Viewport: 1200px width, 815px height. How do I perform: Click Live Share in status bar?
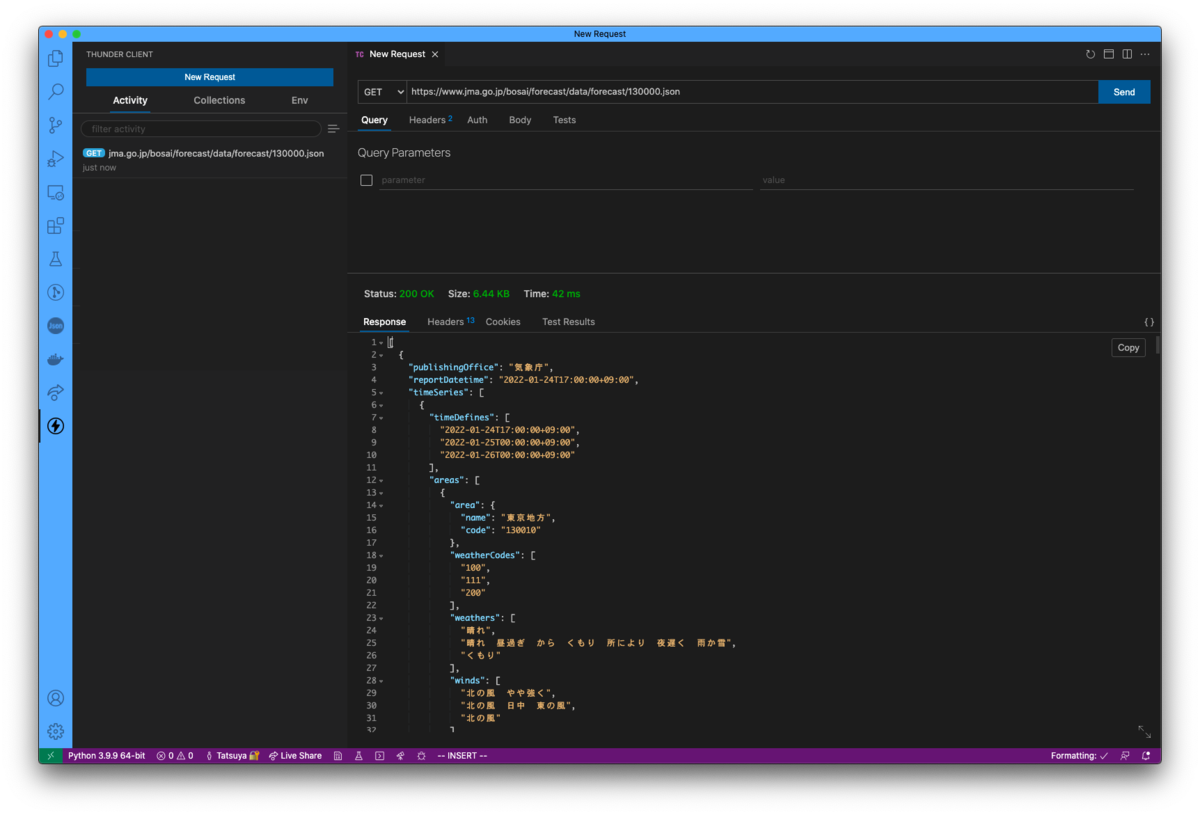[295, 756]
